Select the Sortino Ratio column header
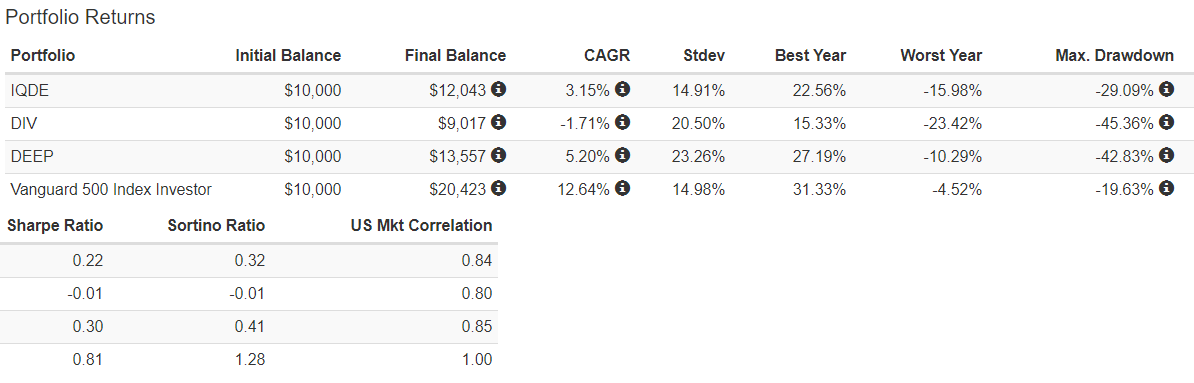The image size is (1194, 383). click(x=215, y=225)
